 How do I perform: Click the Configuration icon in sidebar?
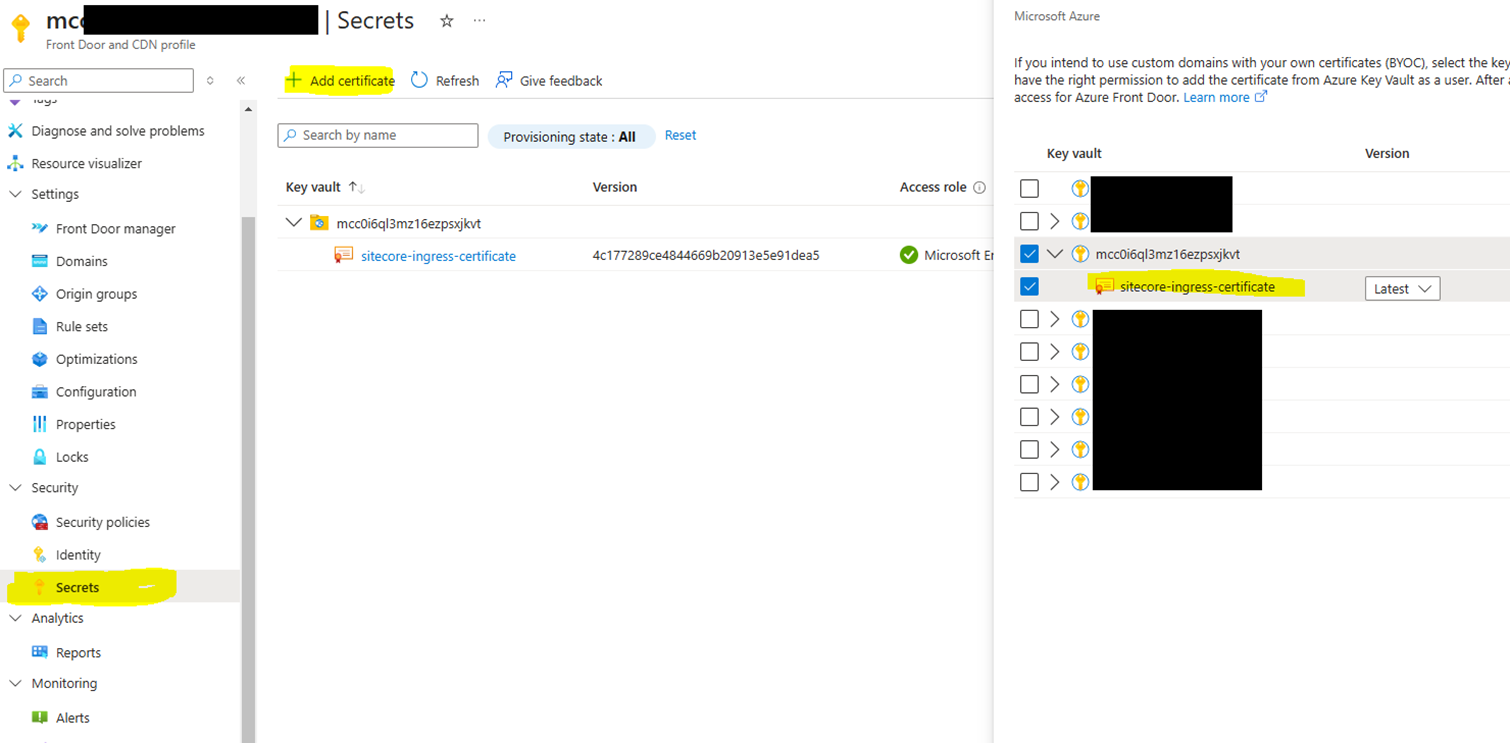tap(40, 392)
